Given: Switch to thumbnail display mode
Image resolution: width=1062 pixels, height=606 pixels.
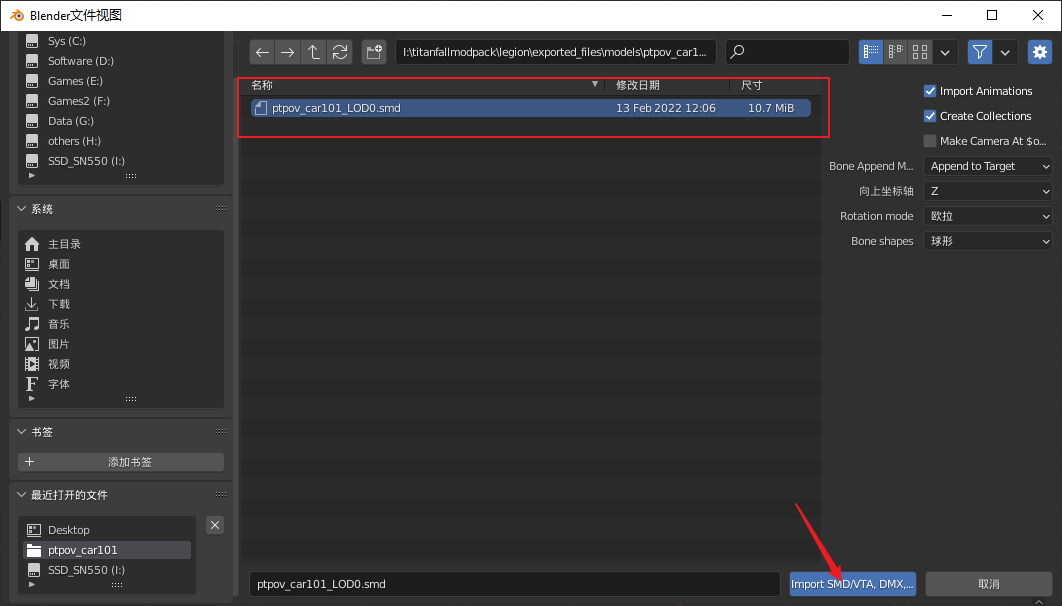Looking at the screenshot, I should (x=920, y=52).
